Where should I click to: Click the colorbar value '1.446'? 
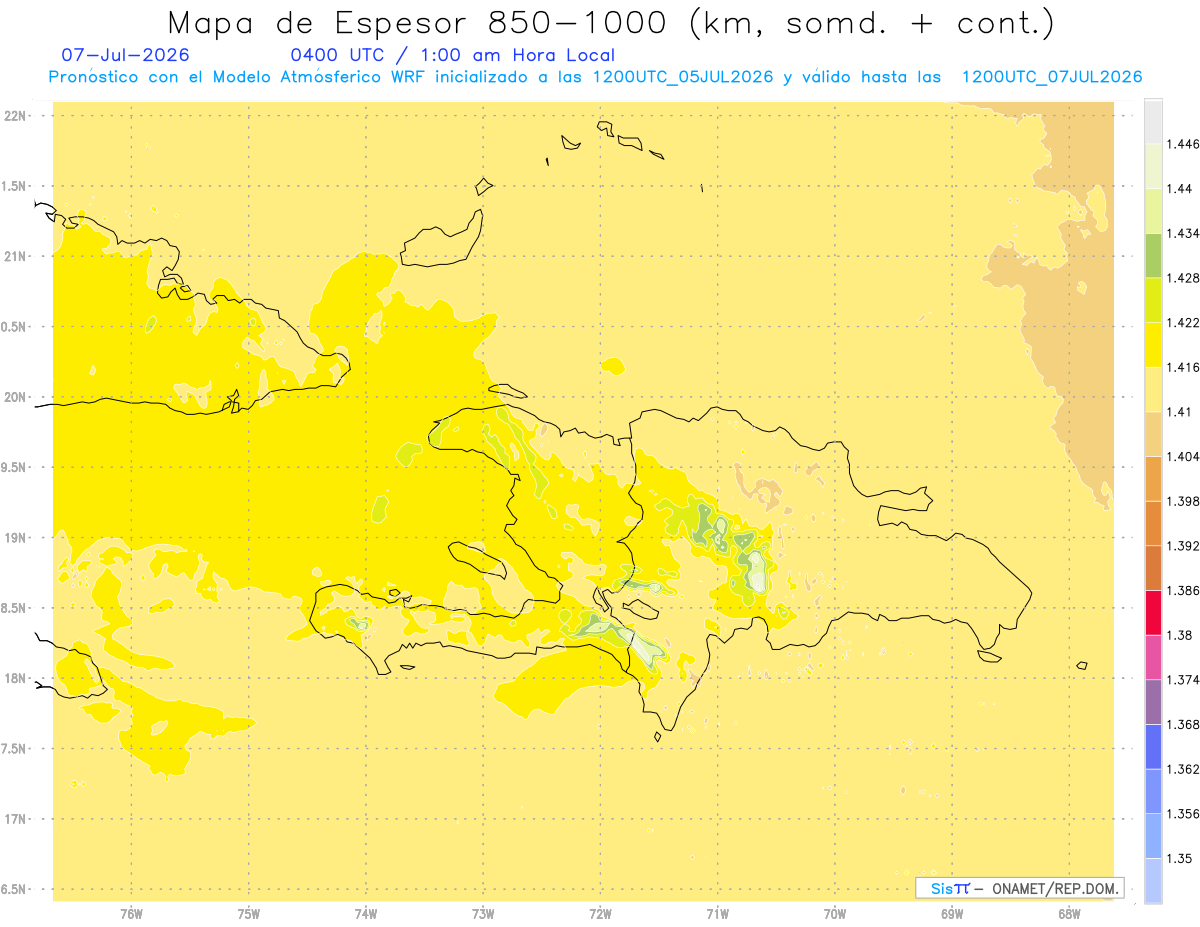pyautogui.click(x=1185, y=144)
